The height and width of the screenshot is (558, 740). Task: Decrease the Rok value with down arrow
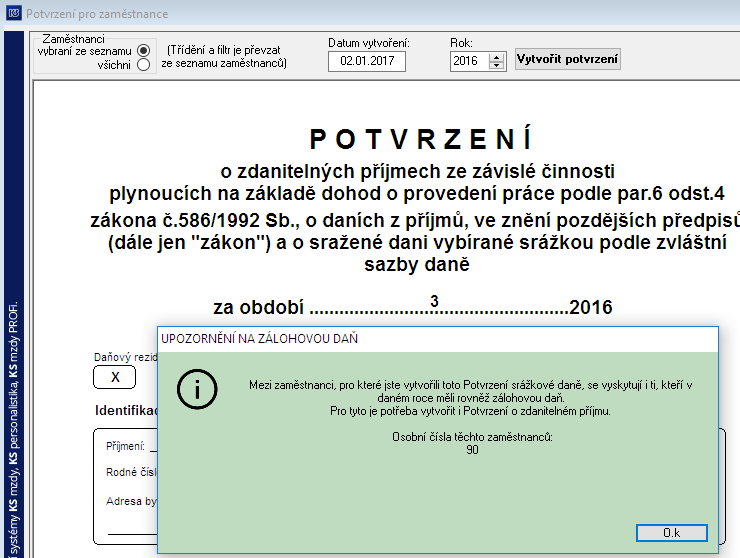496,66
